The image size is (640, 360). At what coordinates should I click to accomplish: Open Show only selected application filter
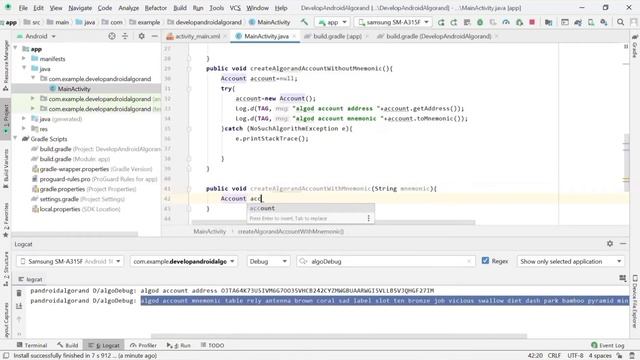[571, 261]
